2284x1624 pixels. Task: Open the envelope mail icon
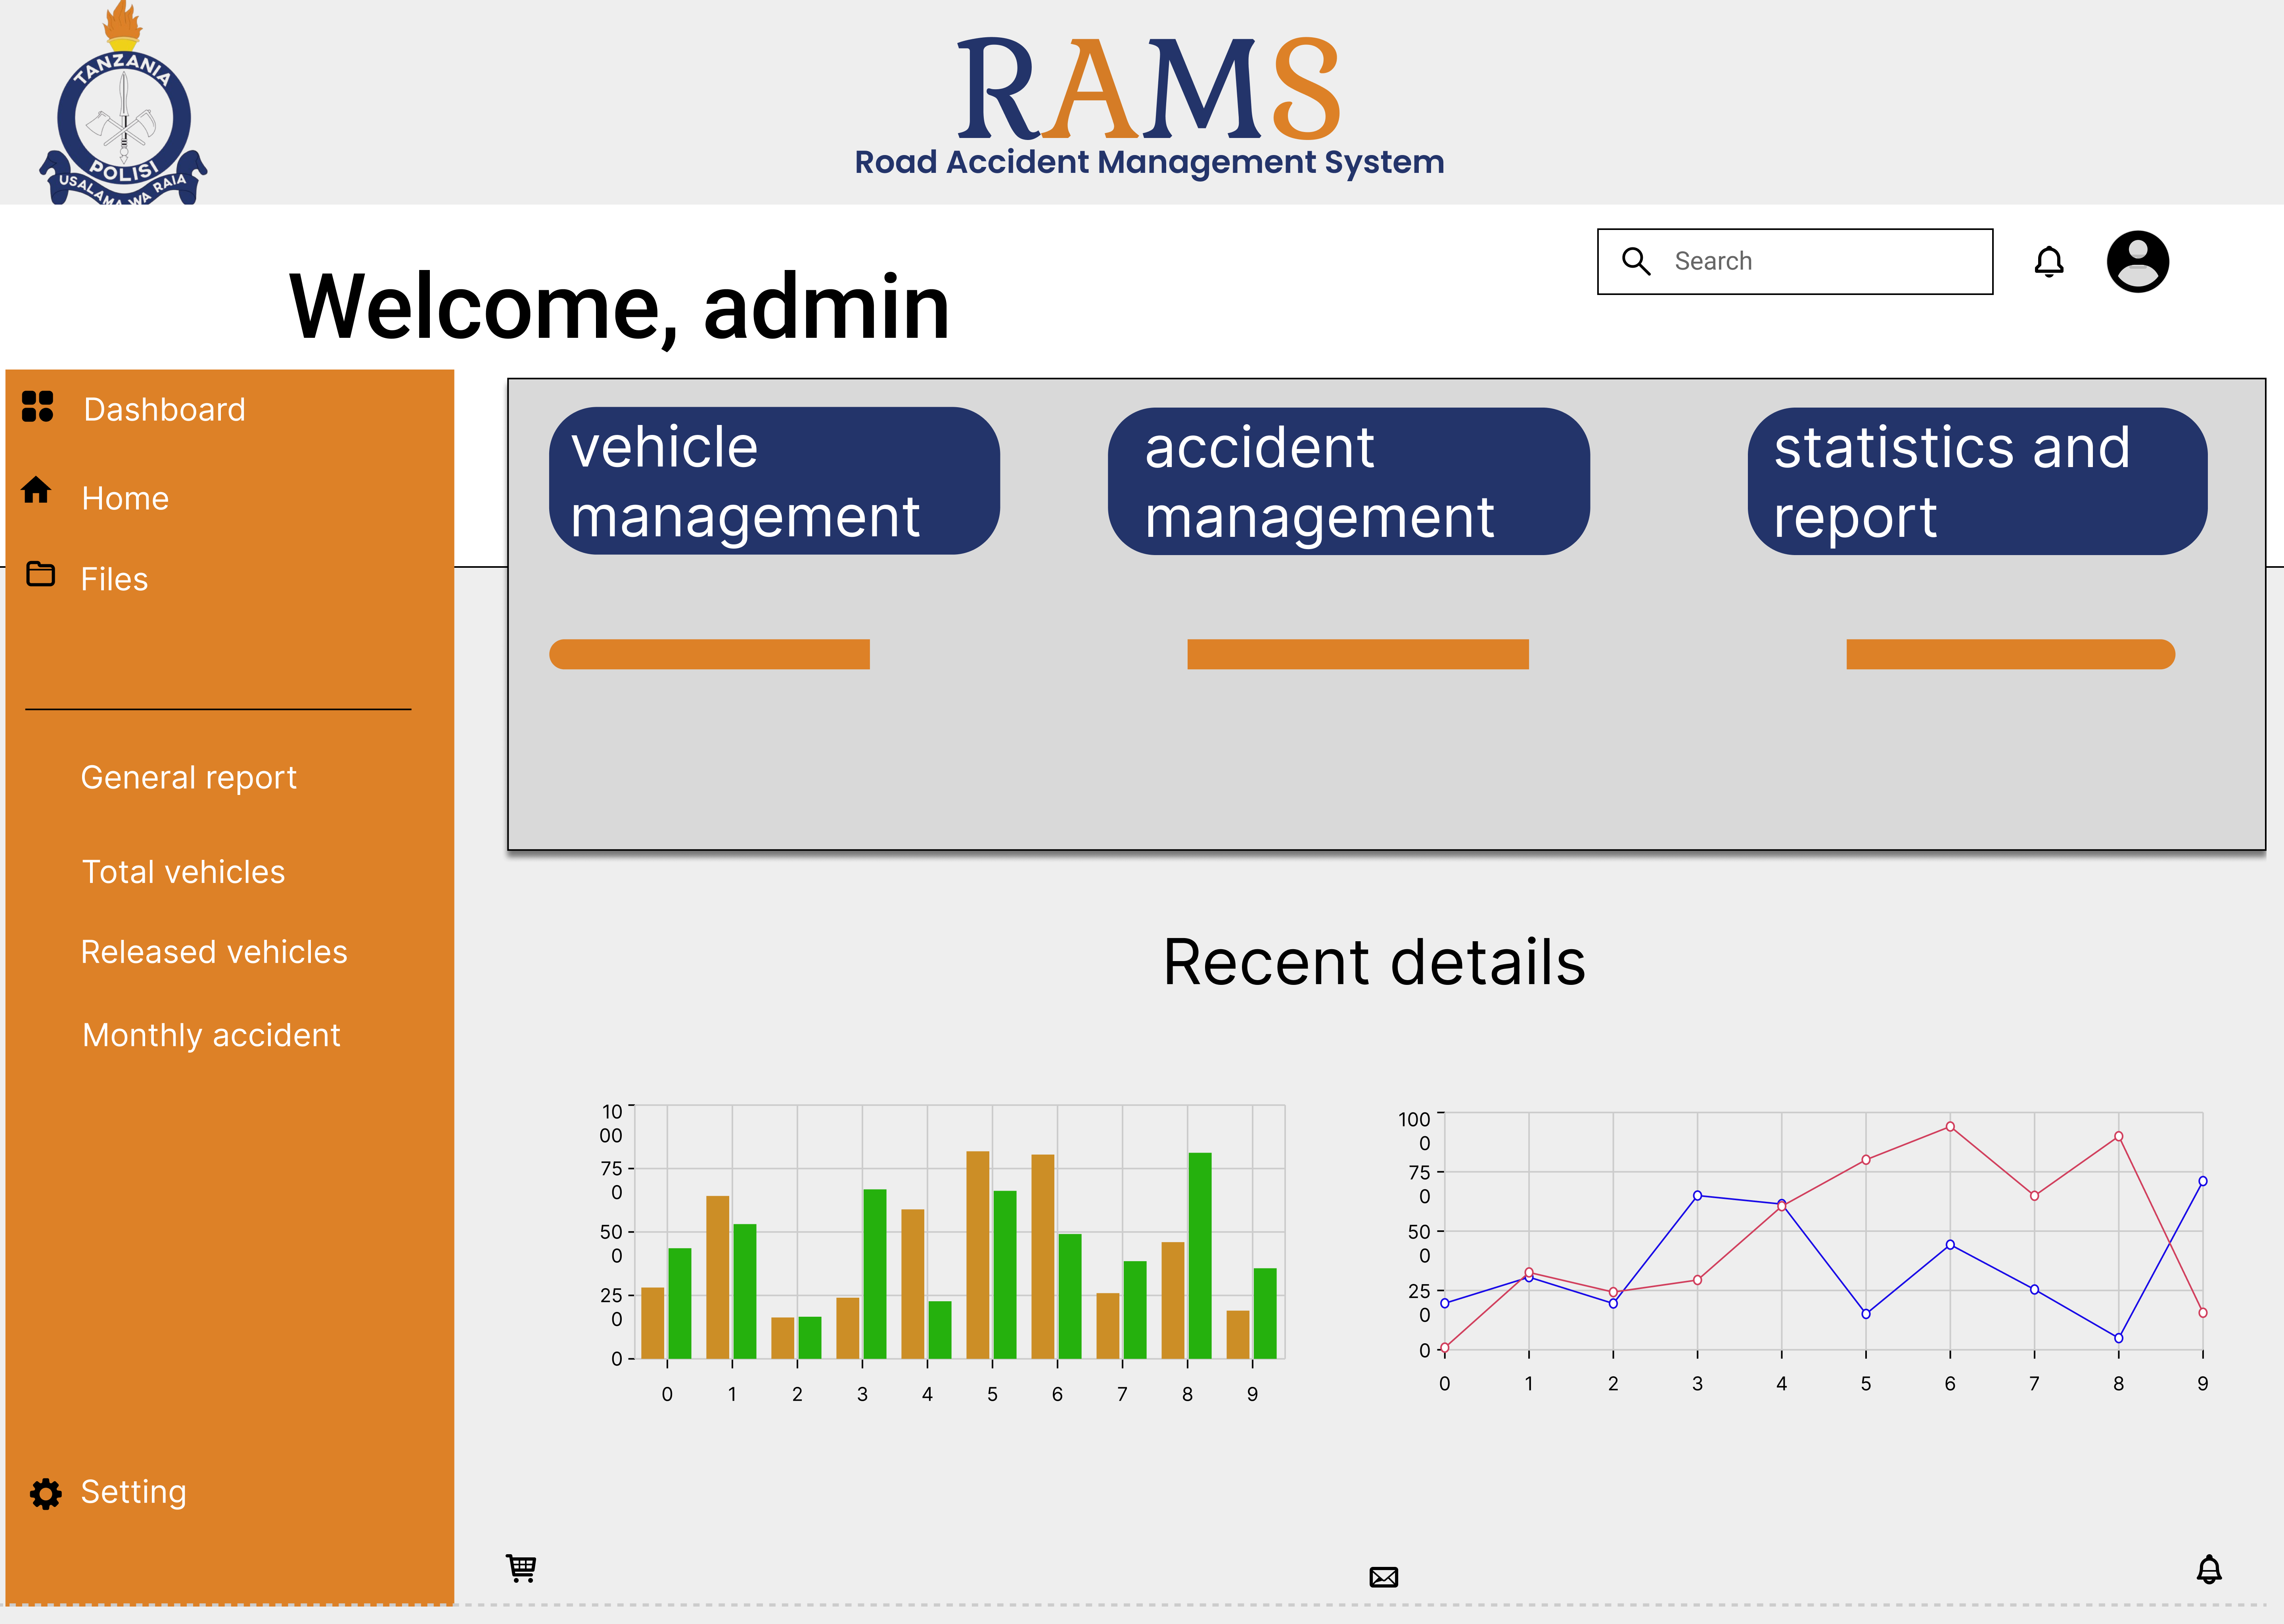tap(1383, 1577)
